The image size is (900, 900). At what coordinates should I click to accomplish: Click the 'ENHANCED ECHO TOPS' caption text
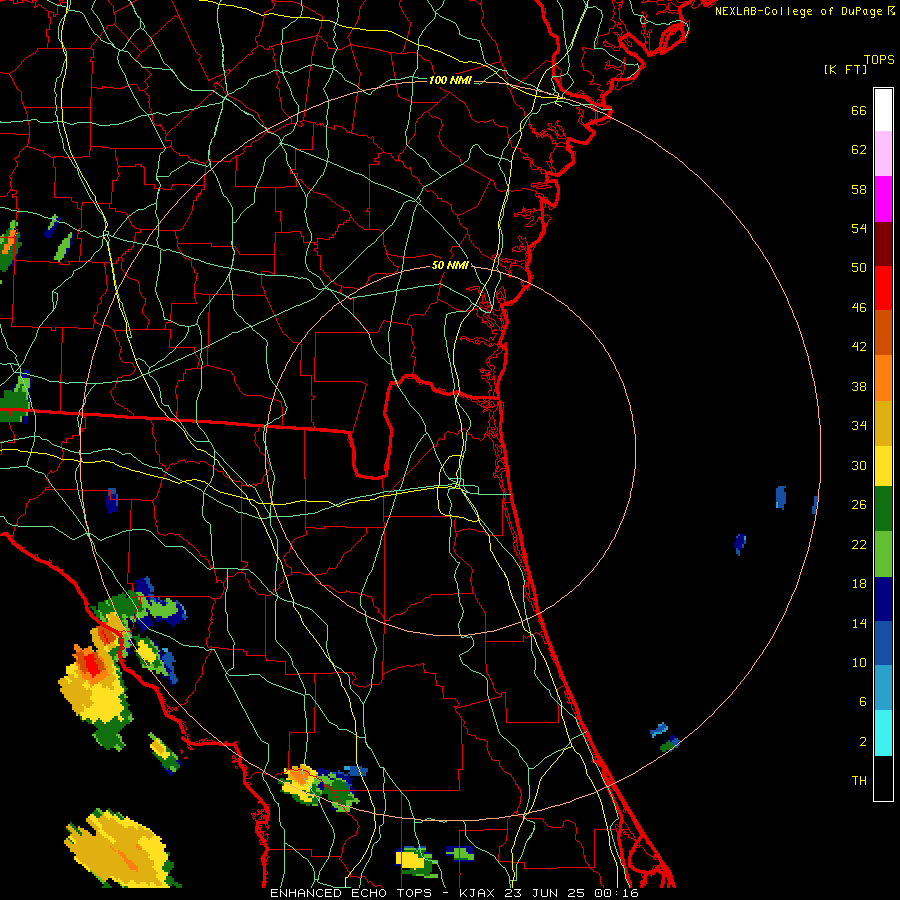351,893
